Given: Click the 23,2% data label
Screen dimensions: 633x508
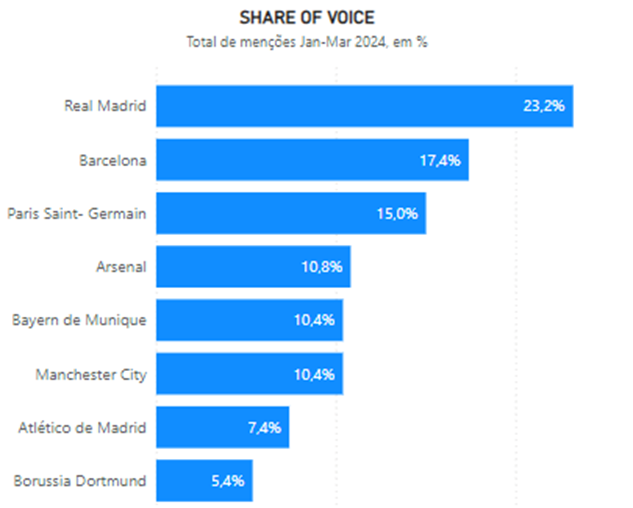Looking at the screenshot, I should (x=545, y=106).
